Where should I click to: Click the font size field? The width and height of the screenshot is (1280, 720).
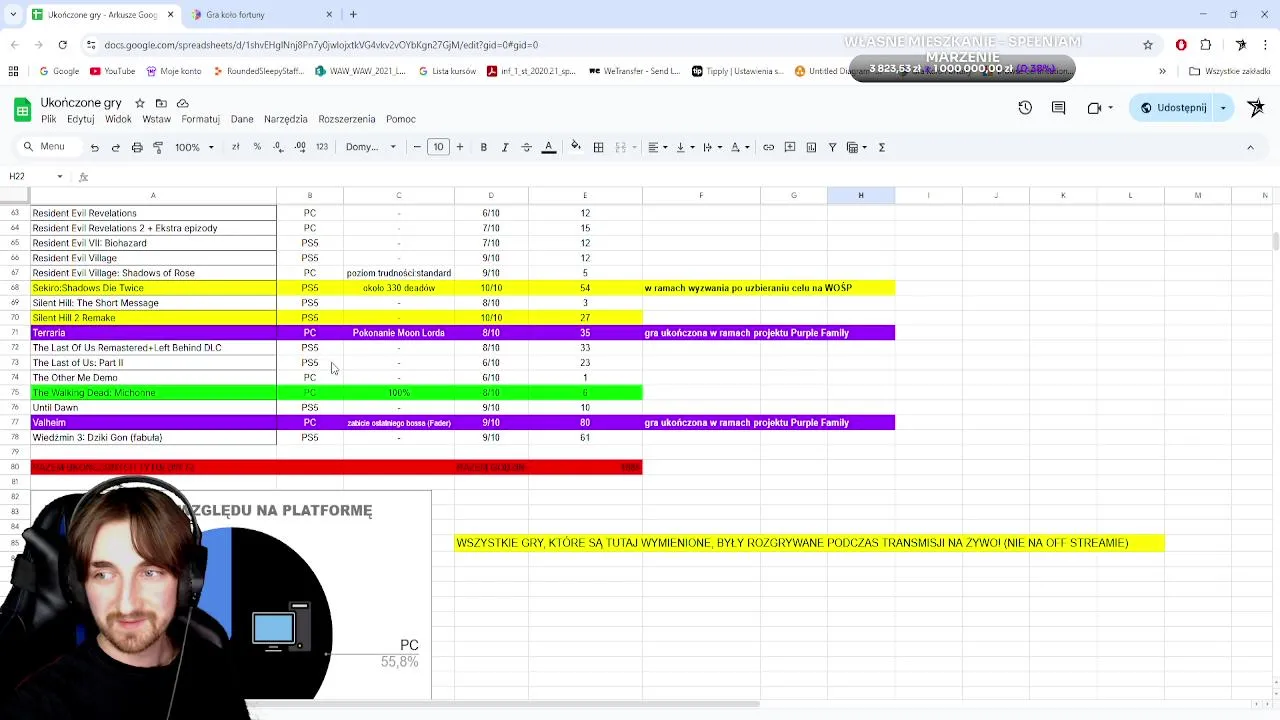click(438, 147)
